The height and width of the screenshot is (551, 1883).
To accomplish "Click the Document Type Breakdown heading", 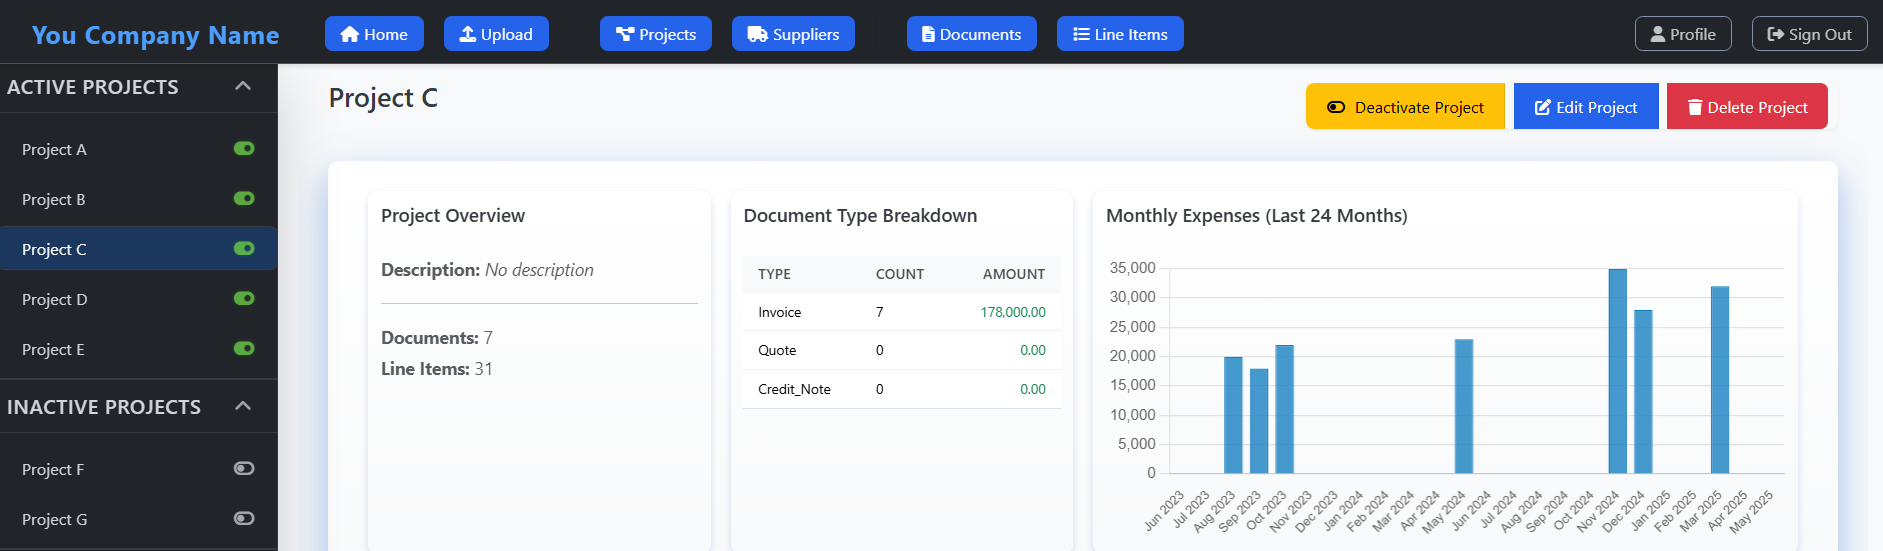I will pos(860,216).
